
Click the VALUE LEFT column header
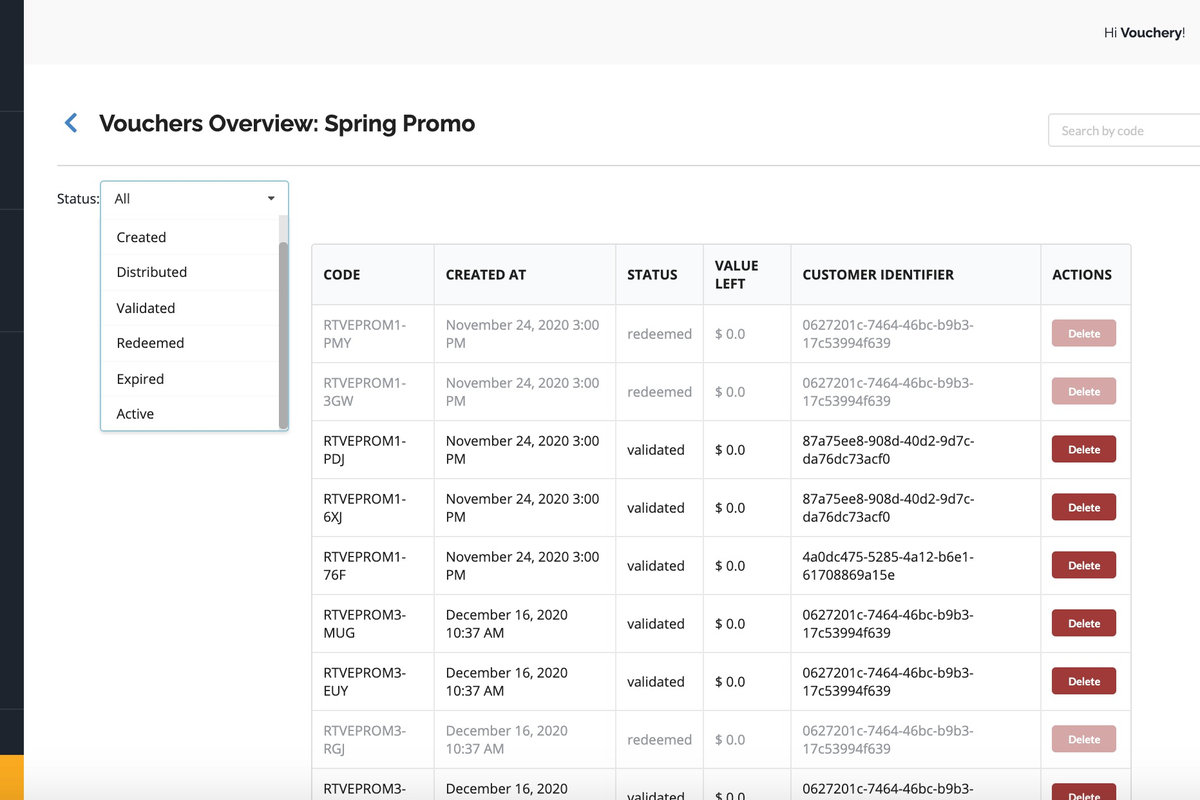[x=747, y=274]
